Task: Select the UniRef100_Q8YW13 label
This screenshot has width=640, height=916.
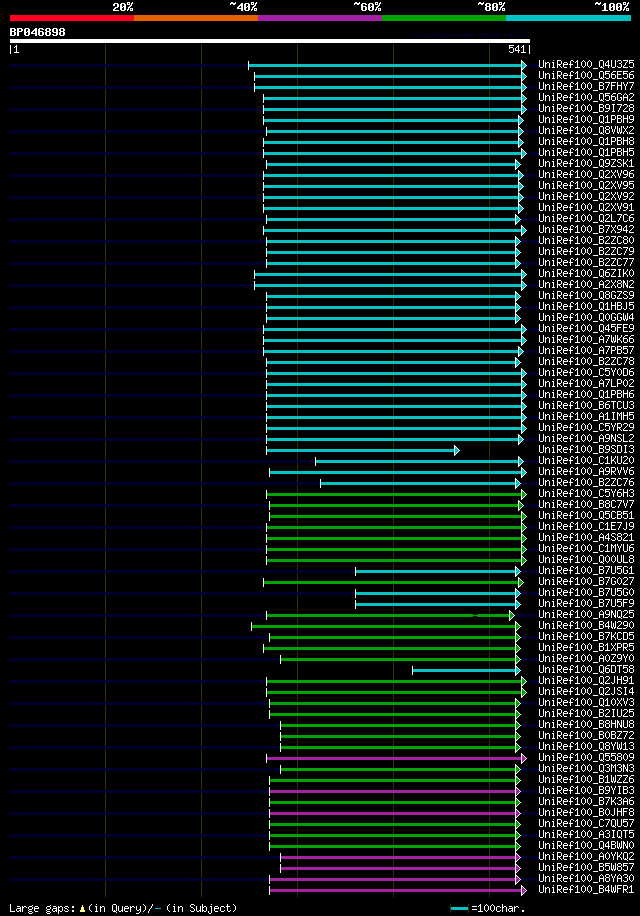Action: (x=586, y=747)
